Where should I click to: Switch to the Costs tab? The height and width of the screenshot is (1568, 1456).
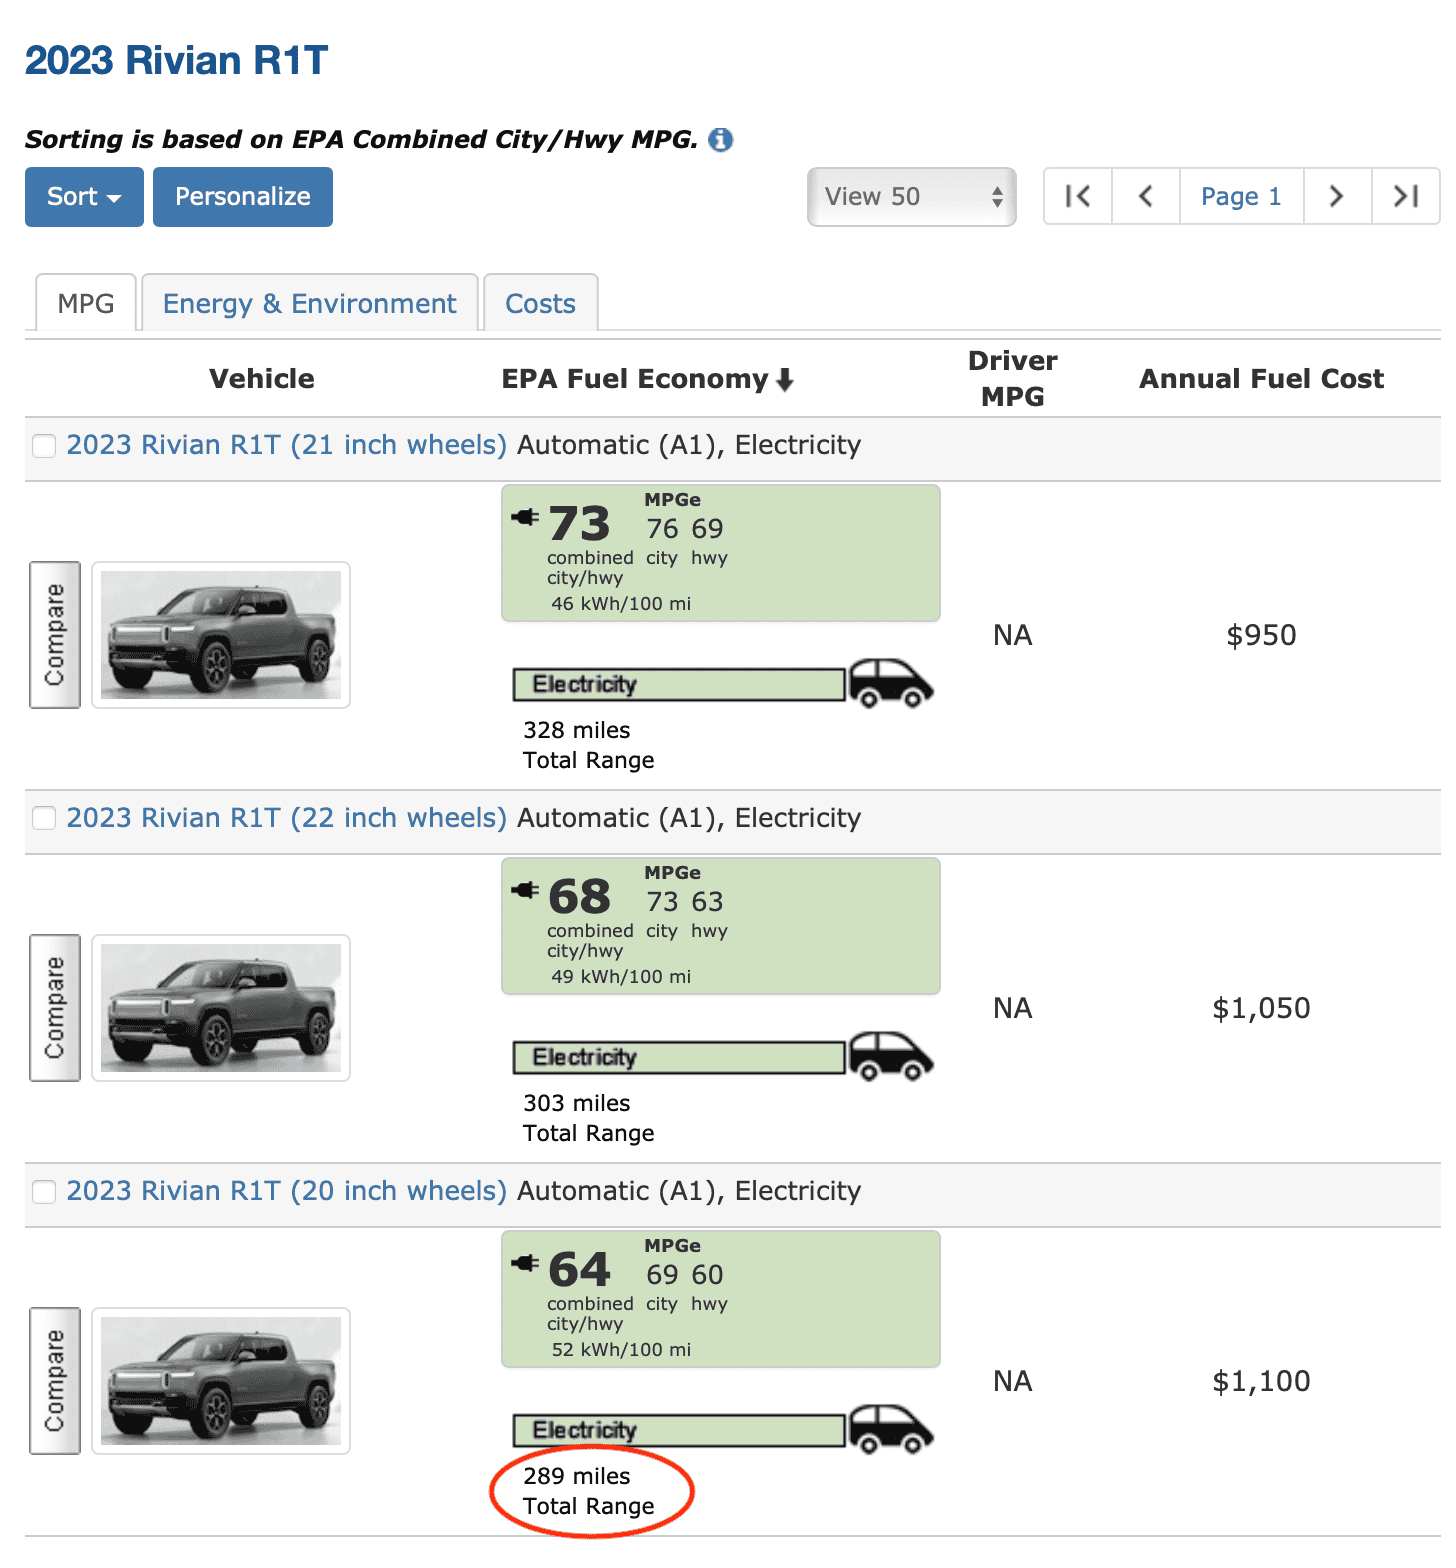tap(541, 303)
